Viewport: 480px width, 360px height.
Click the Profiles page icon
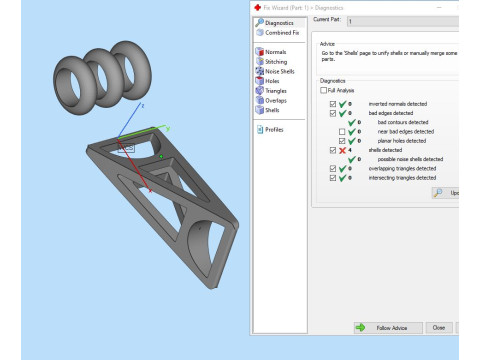pos(260,129)
